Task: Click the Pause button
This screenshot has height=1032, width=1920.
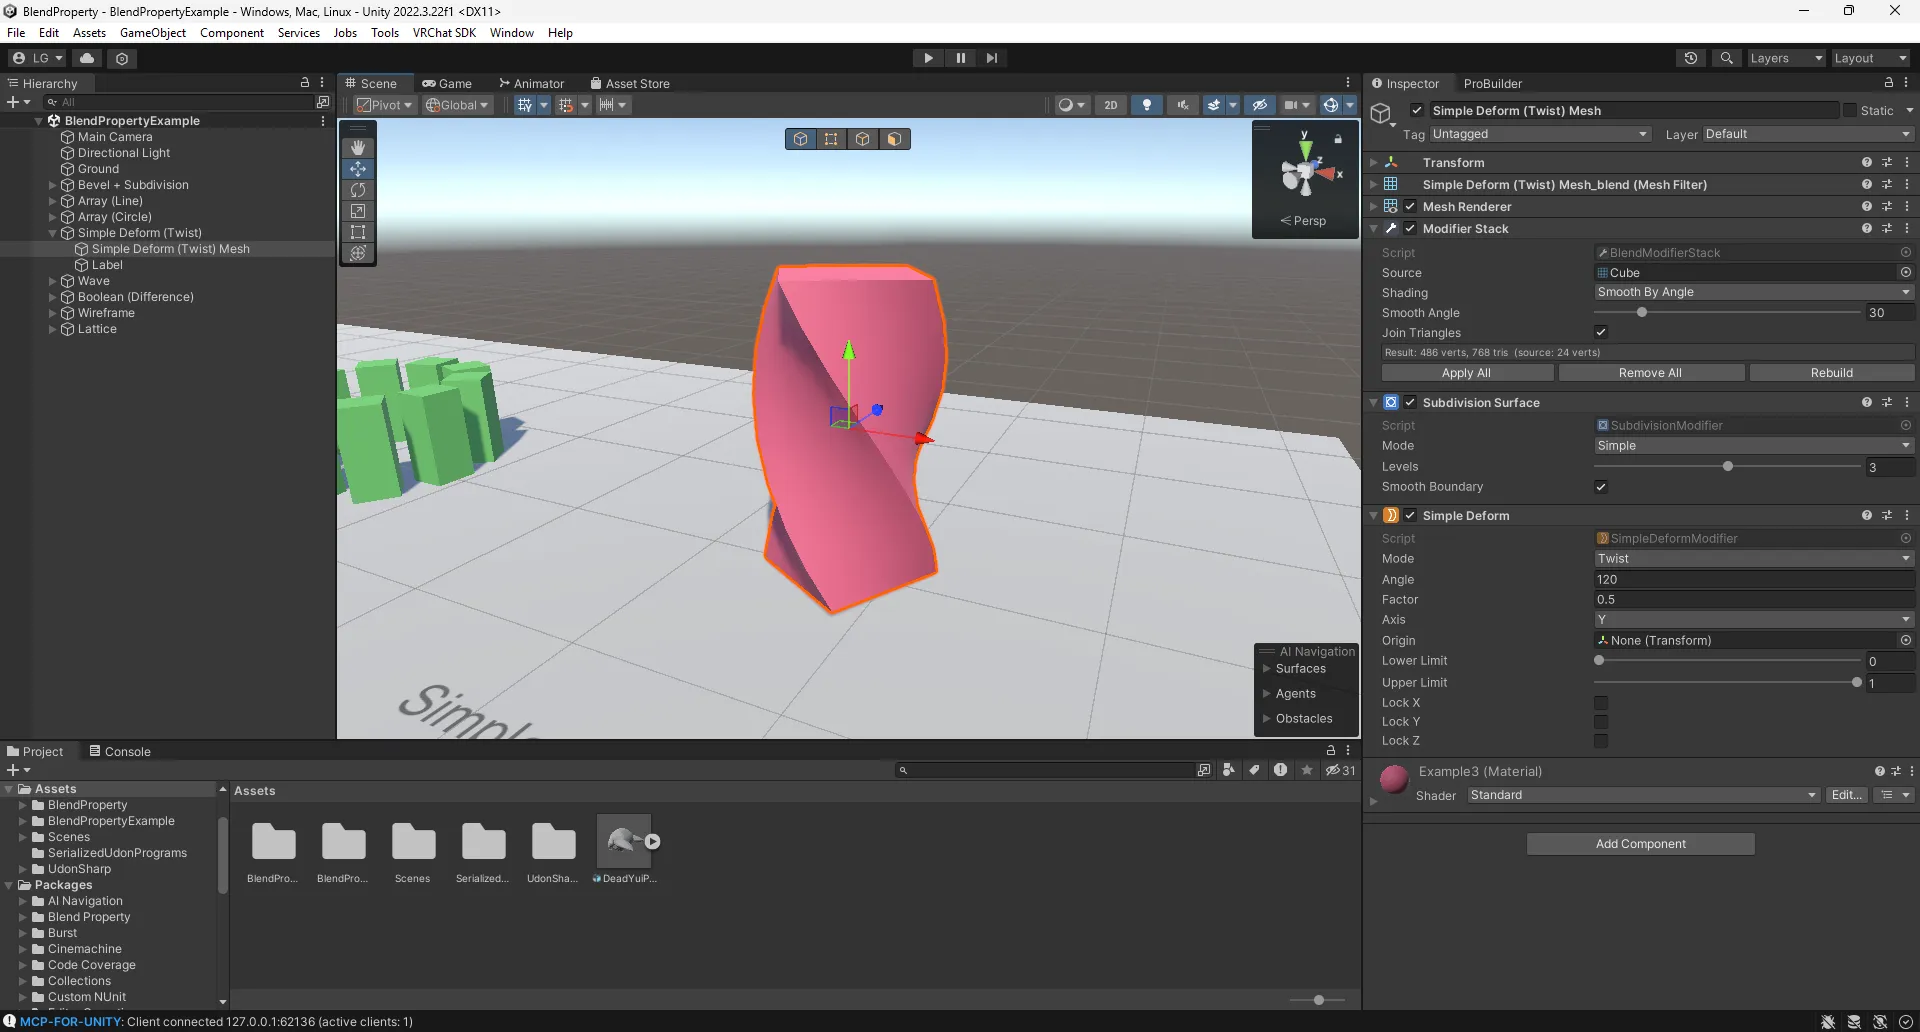Action: coord(961,58)
